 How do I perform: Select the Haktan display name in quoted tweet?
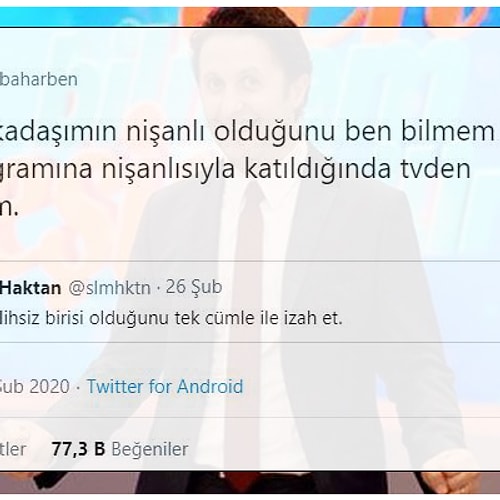pyautogui.click(x=30, y=288)
